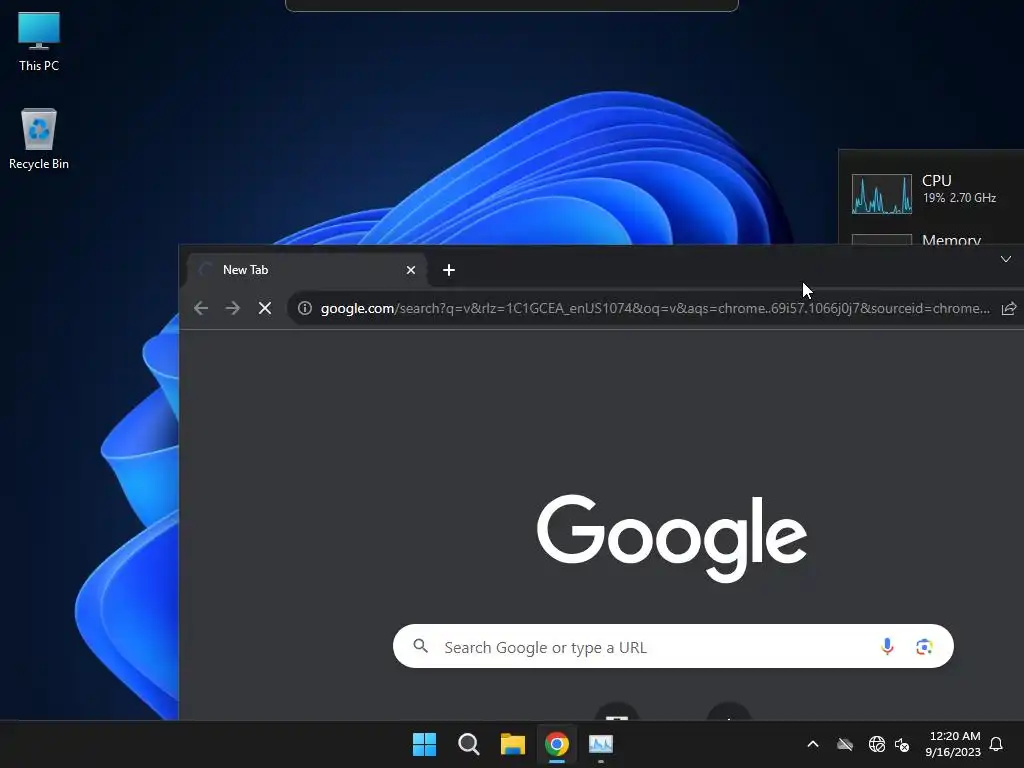Select CPU graph in Task Manager
Image resolution: width=1024 pixels, height=768 pixels.
(882, 194)
